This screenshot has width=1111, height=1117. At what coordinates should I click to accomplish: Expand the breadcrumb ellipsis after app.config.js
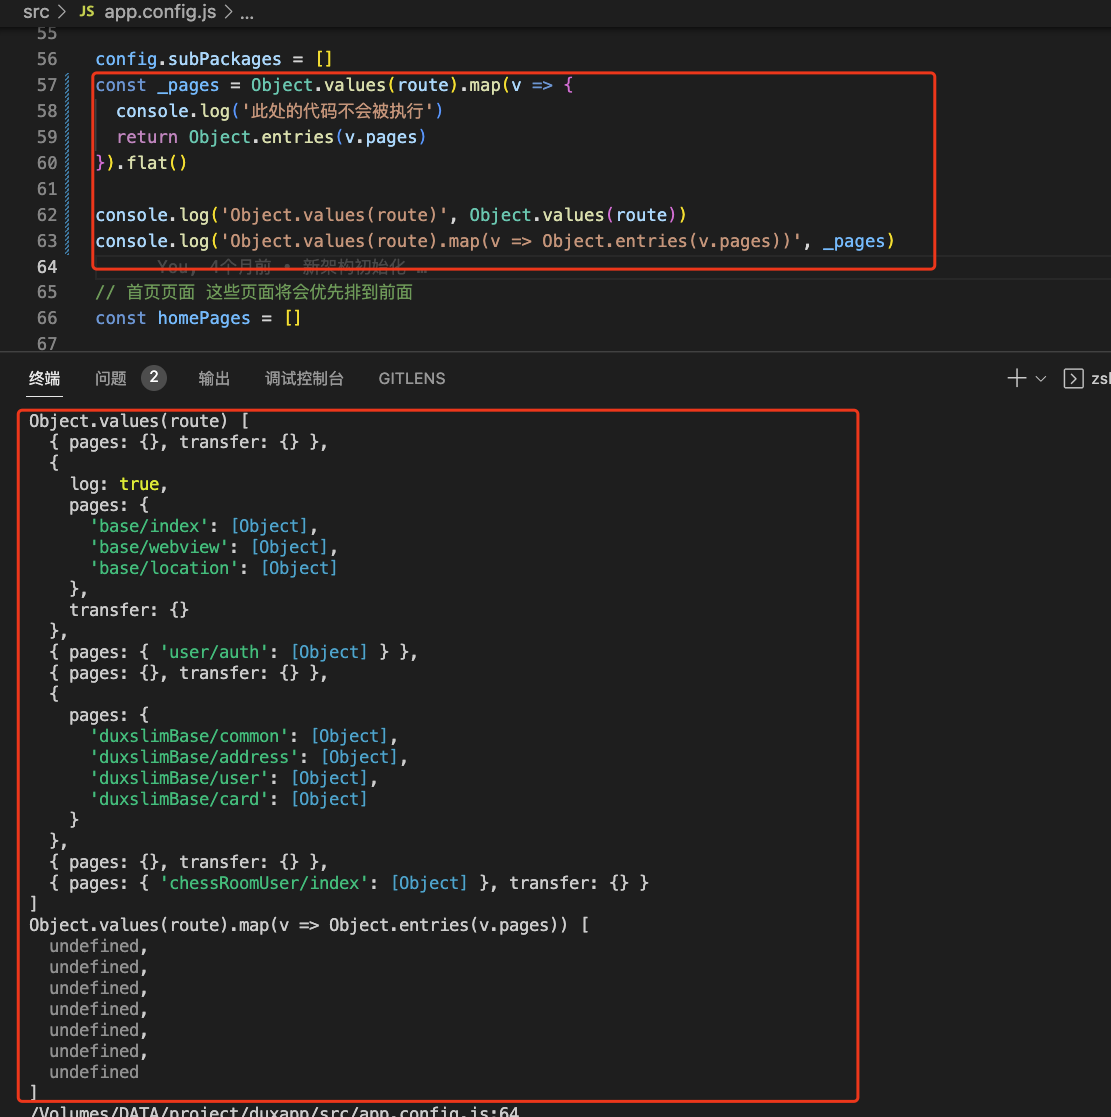[246, 13]
